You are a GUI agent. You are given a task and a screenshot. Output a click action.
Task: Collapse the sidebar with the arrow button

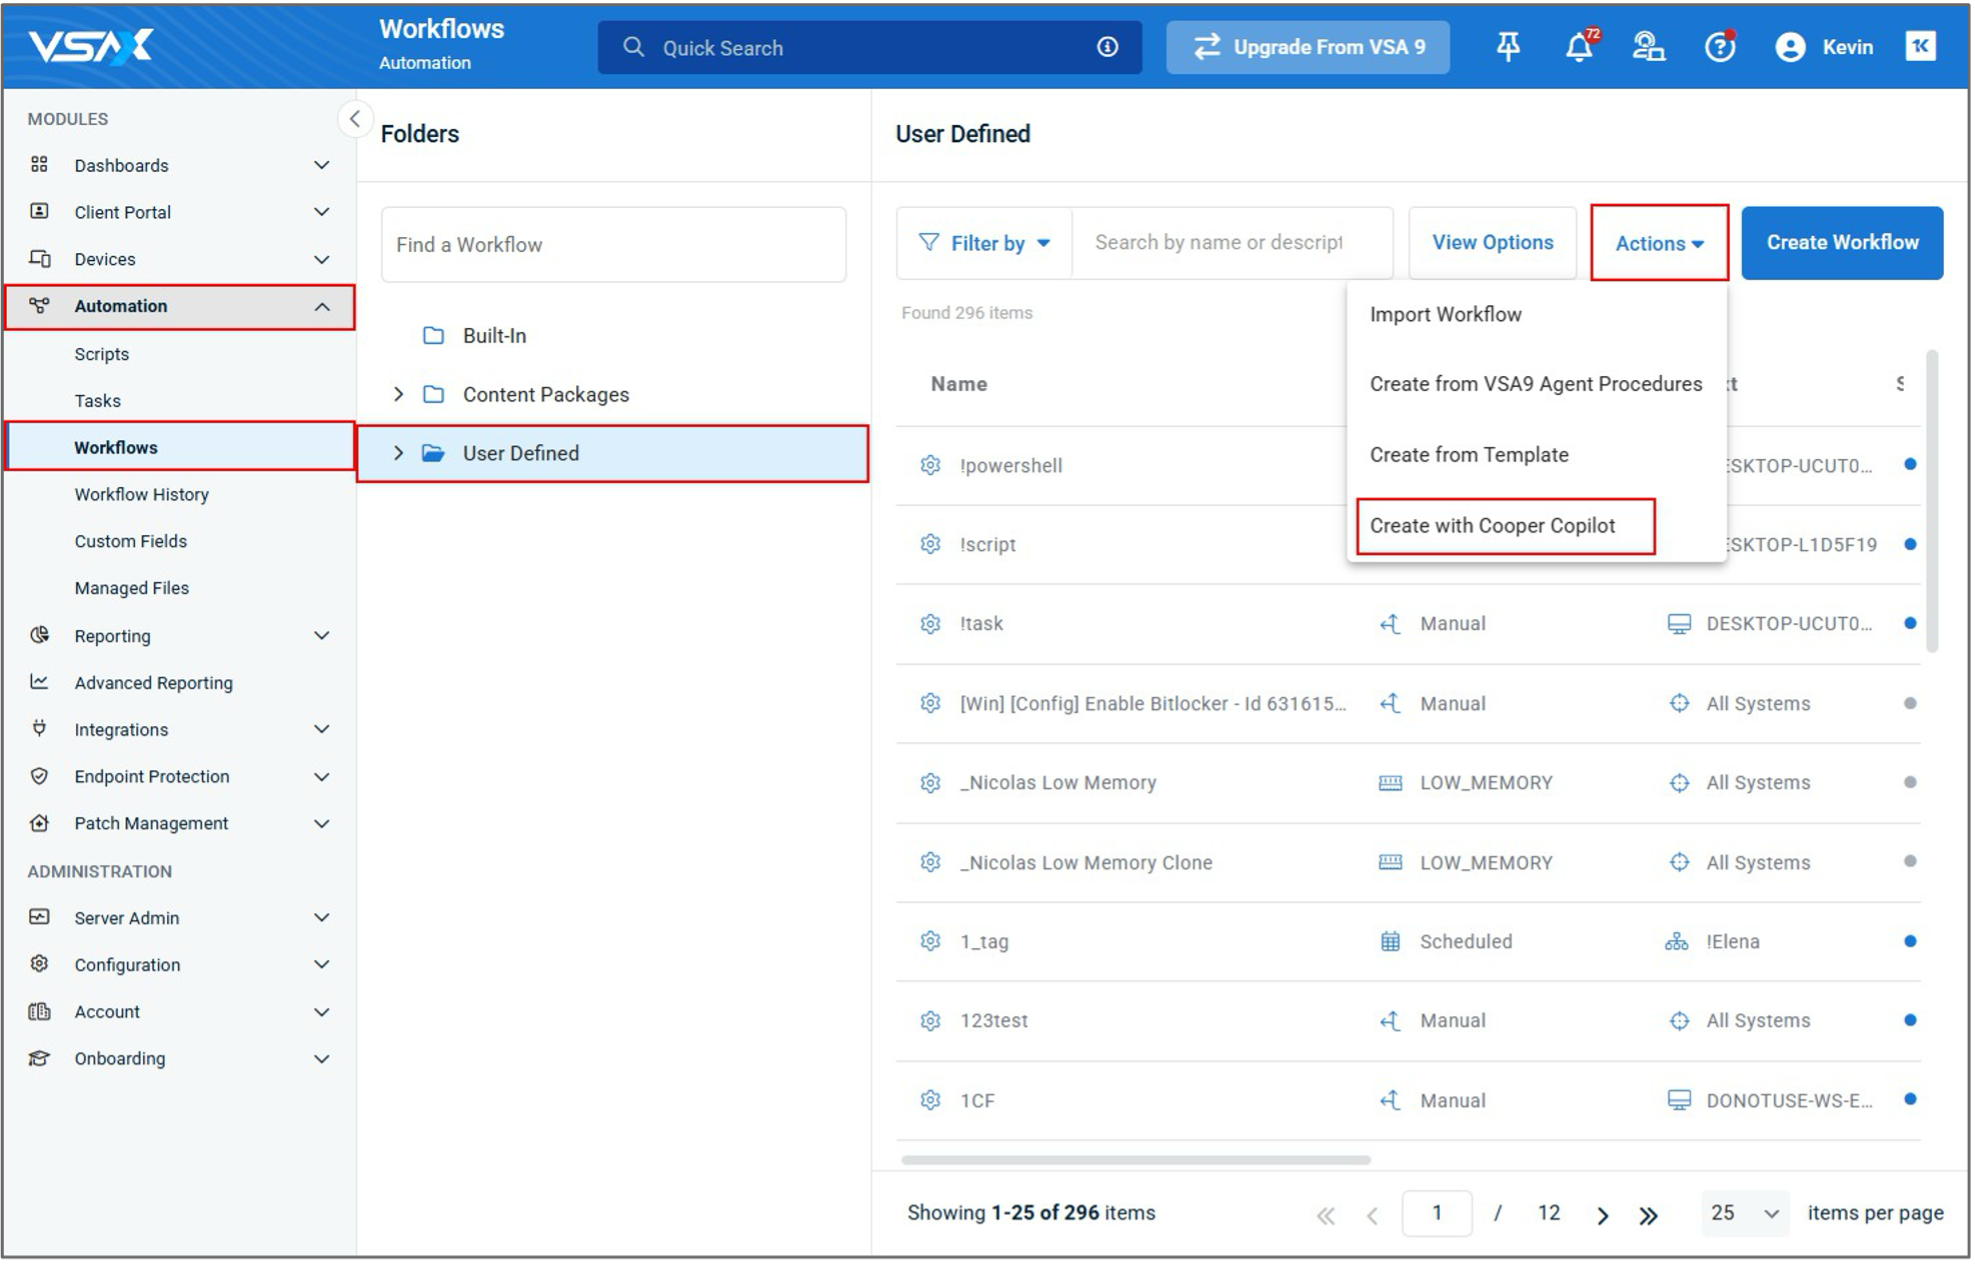[x=354, y=119]
